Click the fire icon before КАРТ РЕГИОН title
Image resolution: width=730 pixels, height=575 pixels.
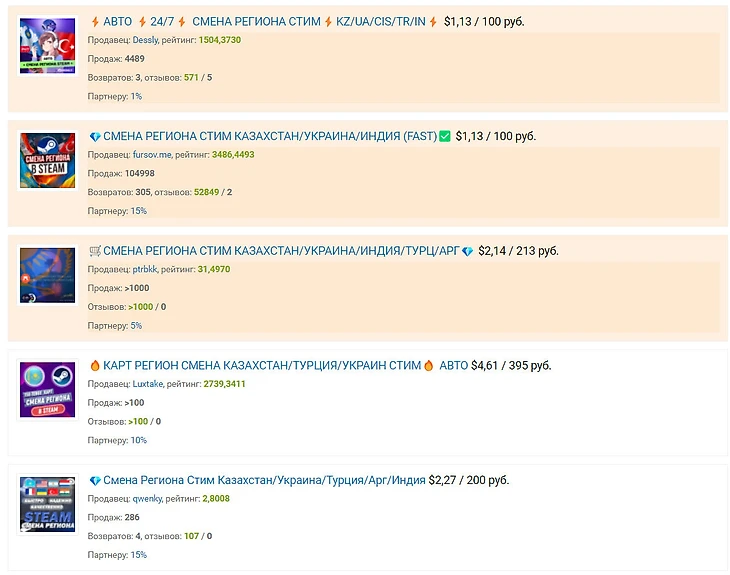tap(95, 366)
